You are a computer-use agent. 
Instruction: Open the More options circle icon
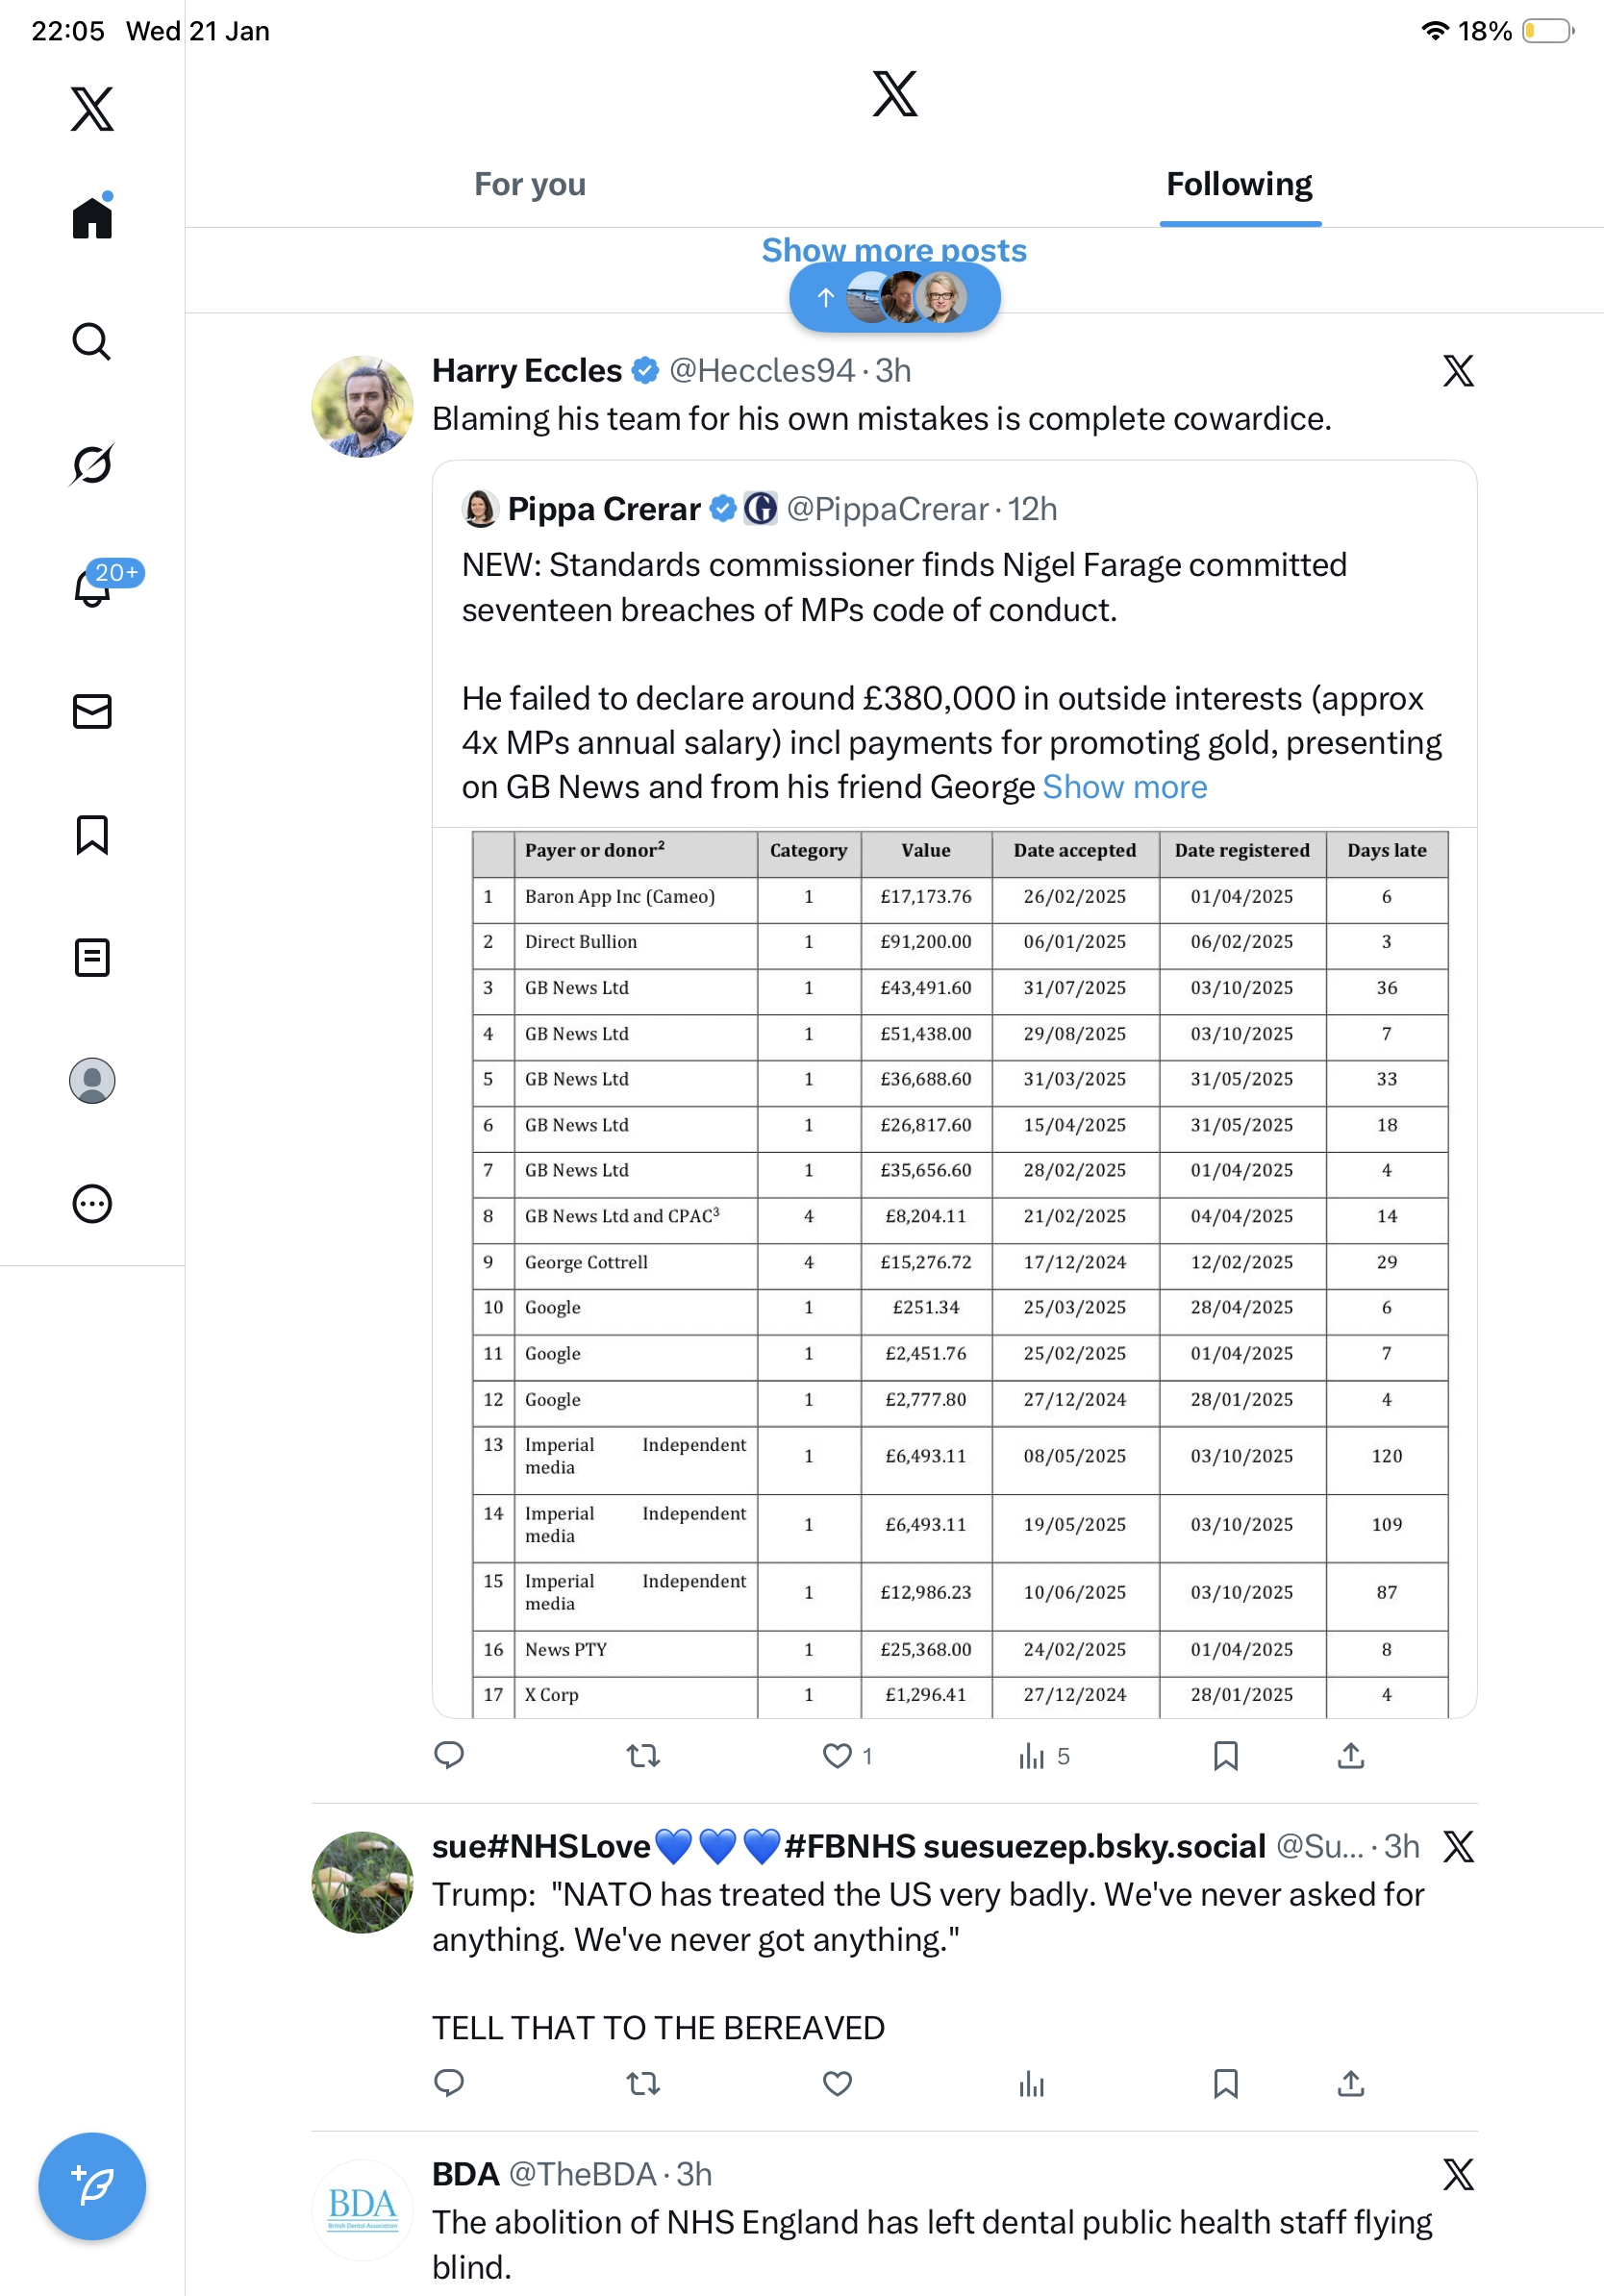92,1204
